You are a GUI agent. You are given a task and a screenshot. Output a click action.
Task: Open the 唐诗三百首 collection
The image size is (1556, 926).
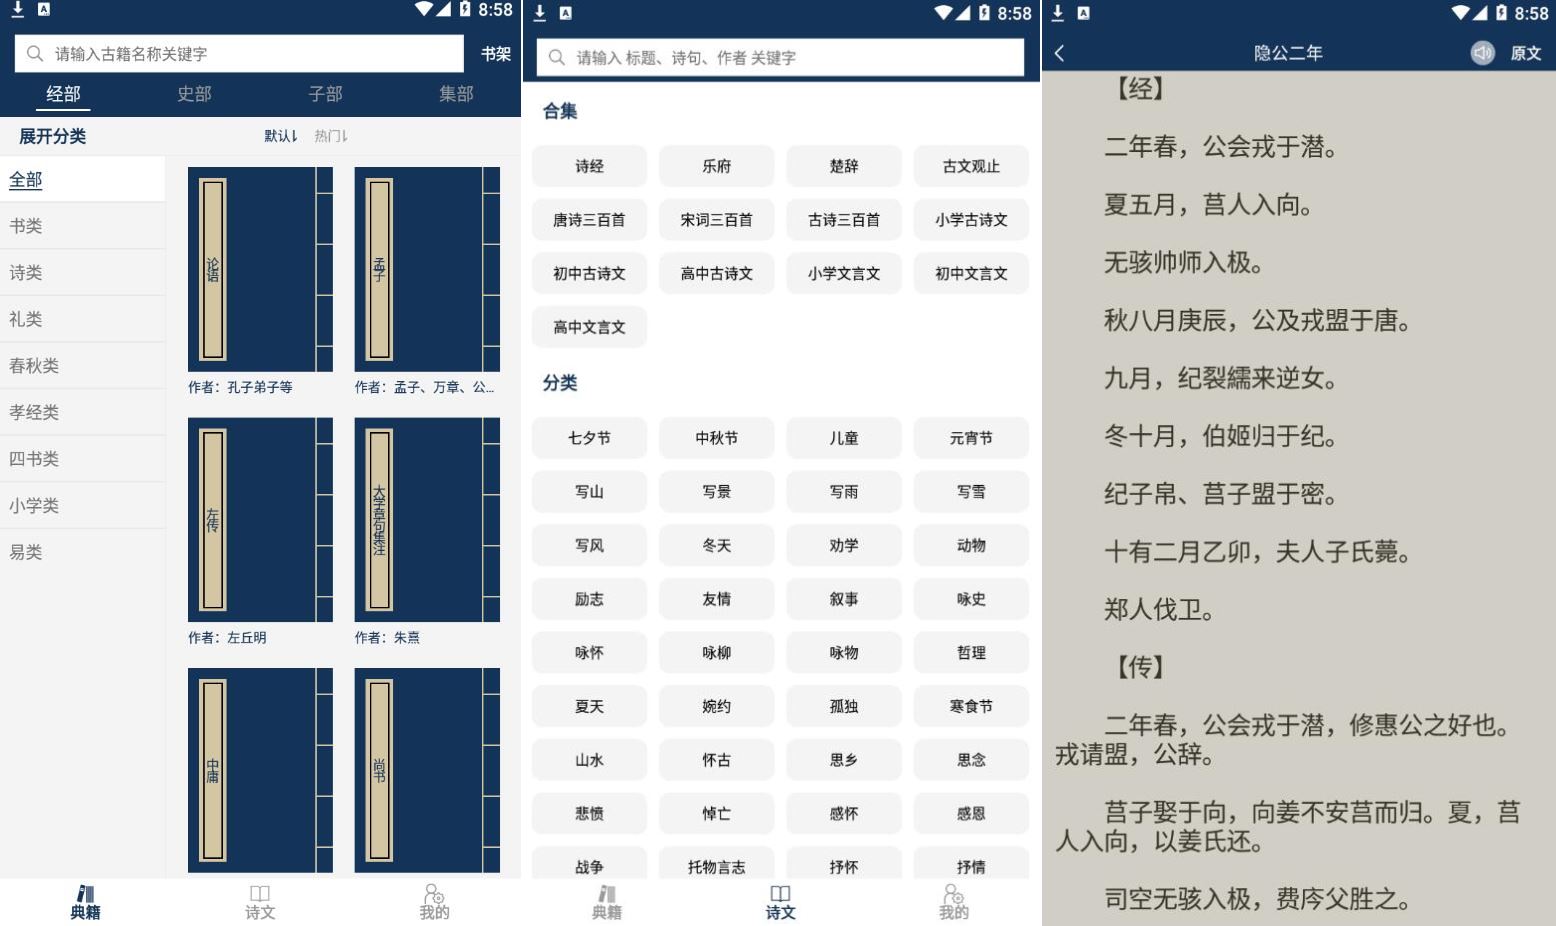[x=589, y=220]
